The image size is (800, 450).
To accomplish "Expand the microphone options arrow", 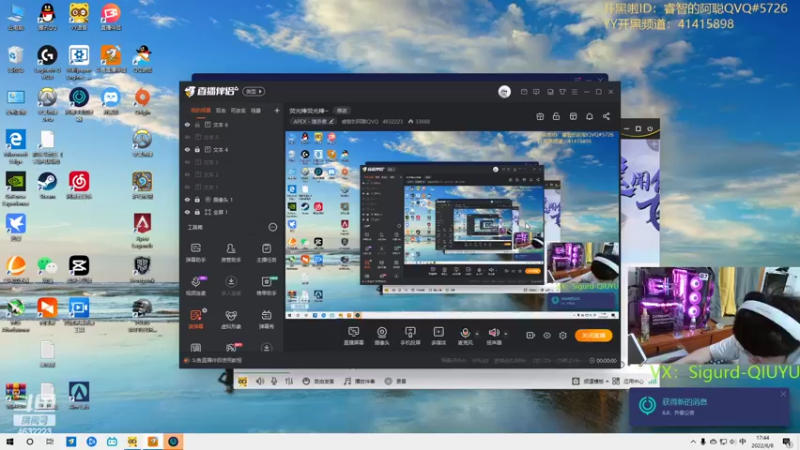I will [477, 334].
